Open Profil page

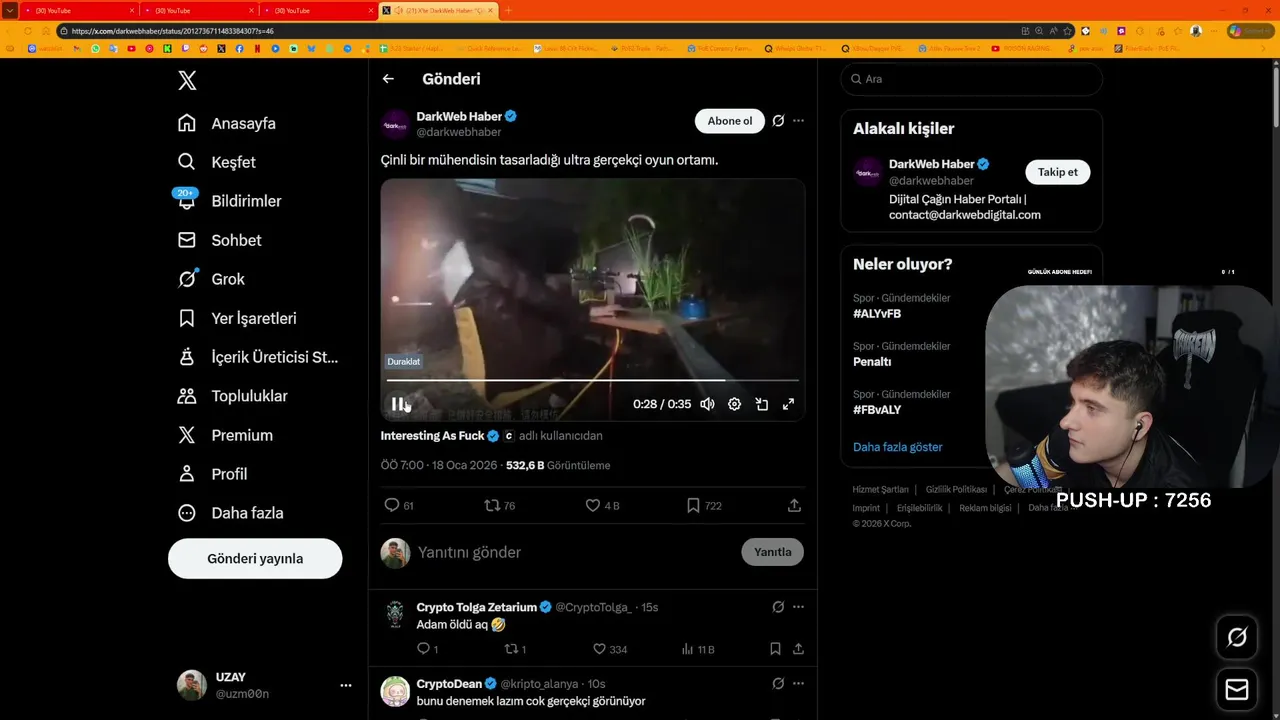pyautogui.click(x=212, y=474)
